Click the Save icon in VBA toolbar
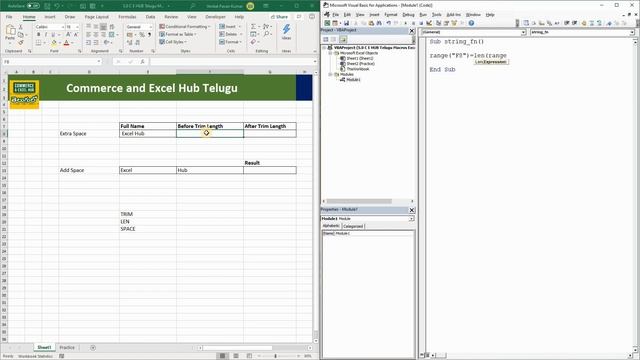 [346, 23]
